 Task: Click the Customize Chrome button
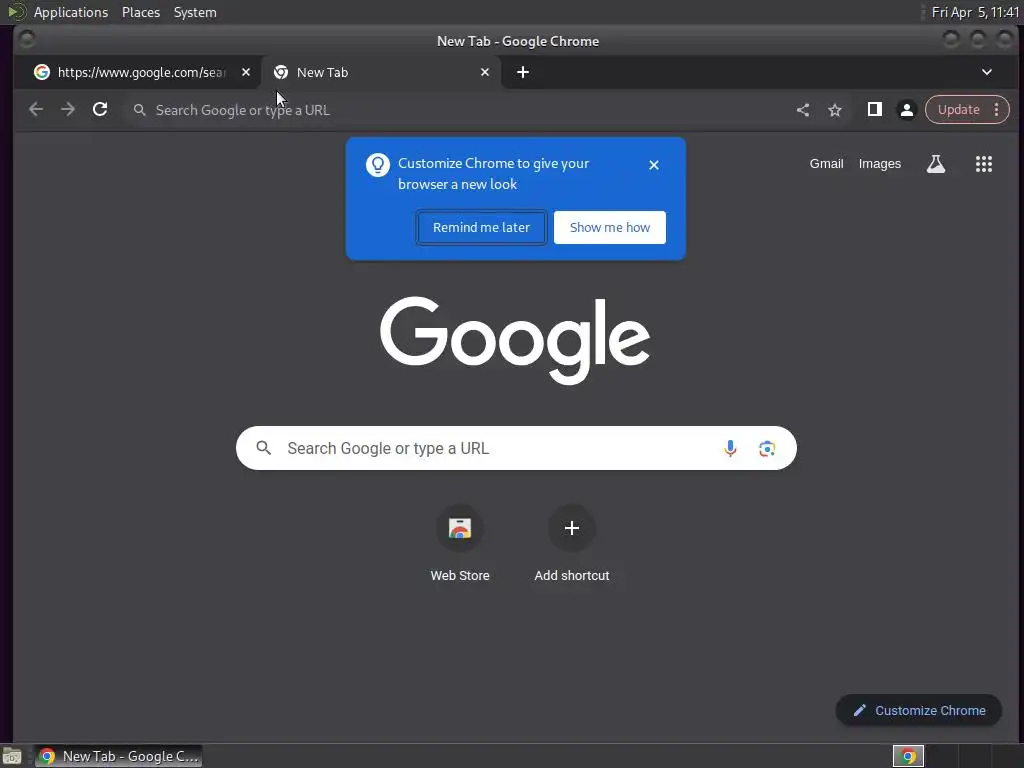click(919, 711)
